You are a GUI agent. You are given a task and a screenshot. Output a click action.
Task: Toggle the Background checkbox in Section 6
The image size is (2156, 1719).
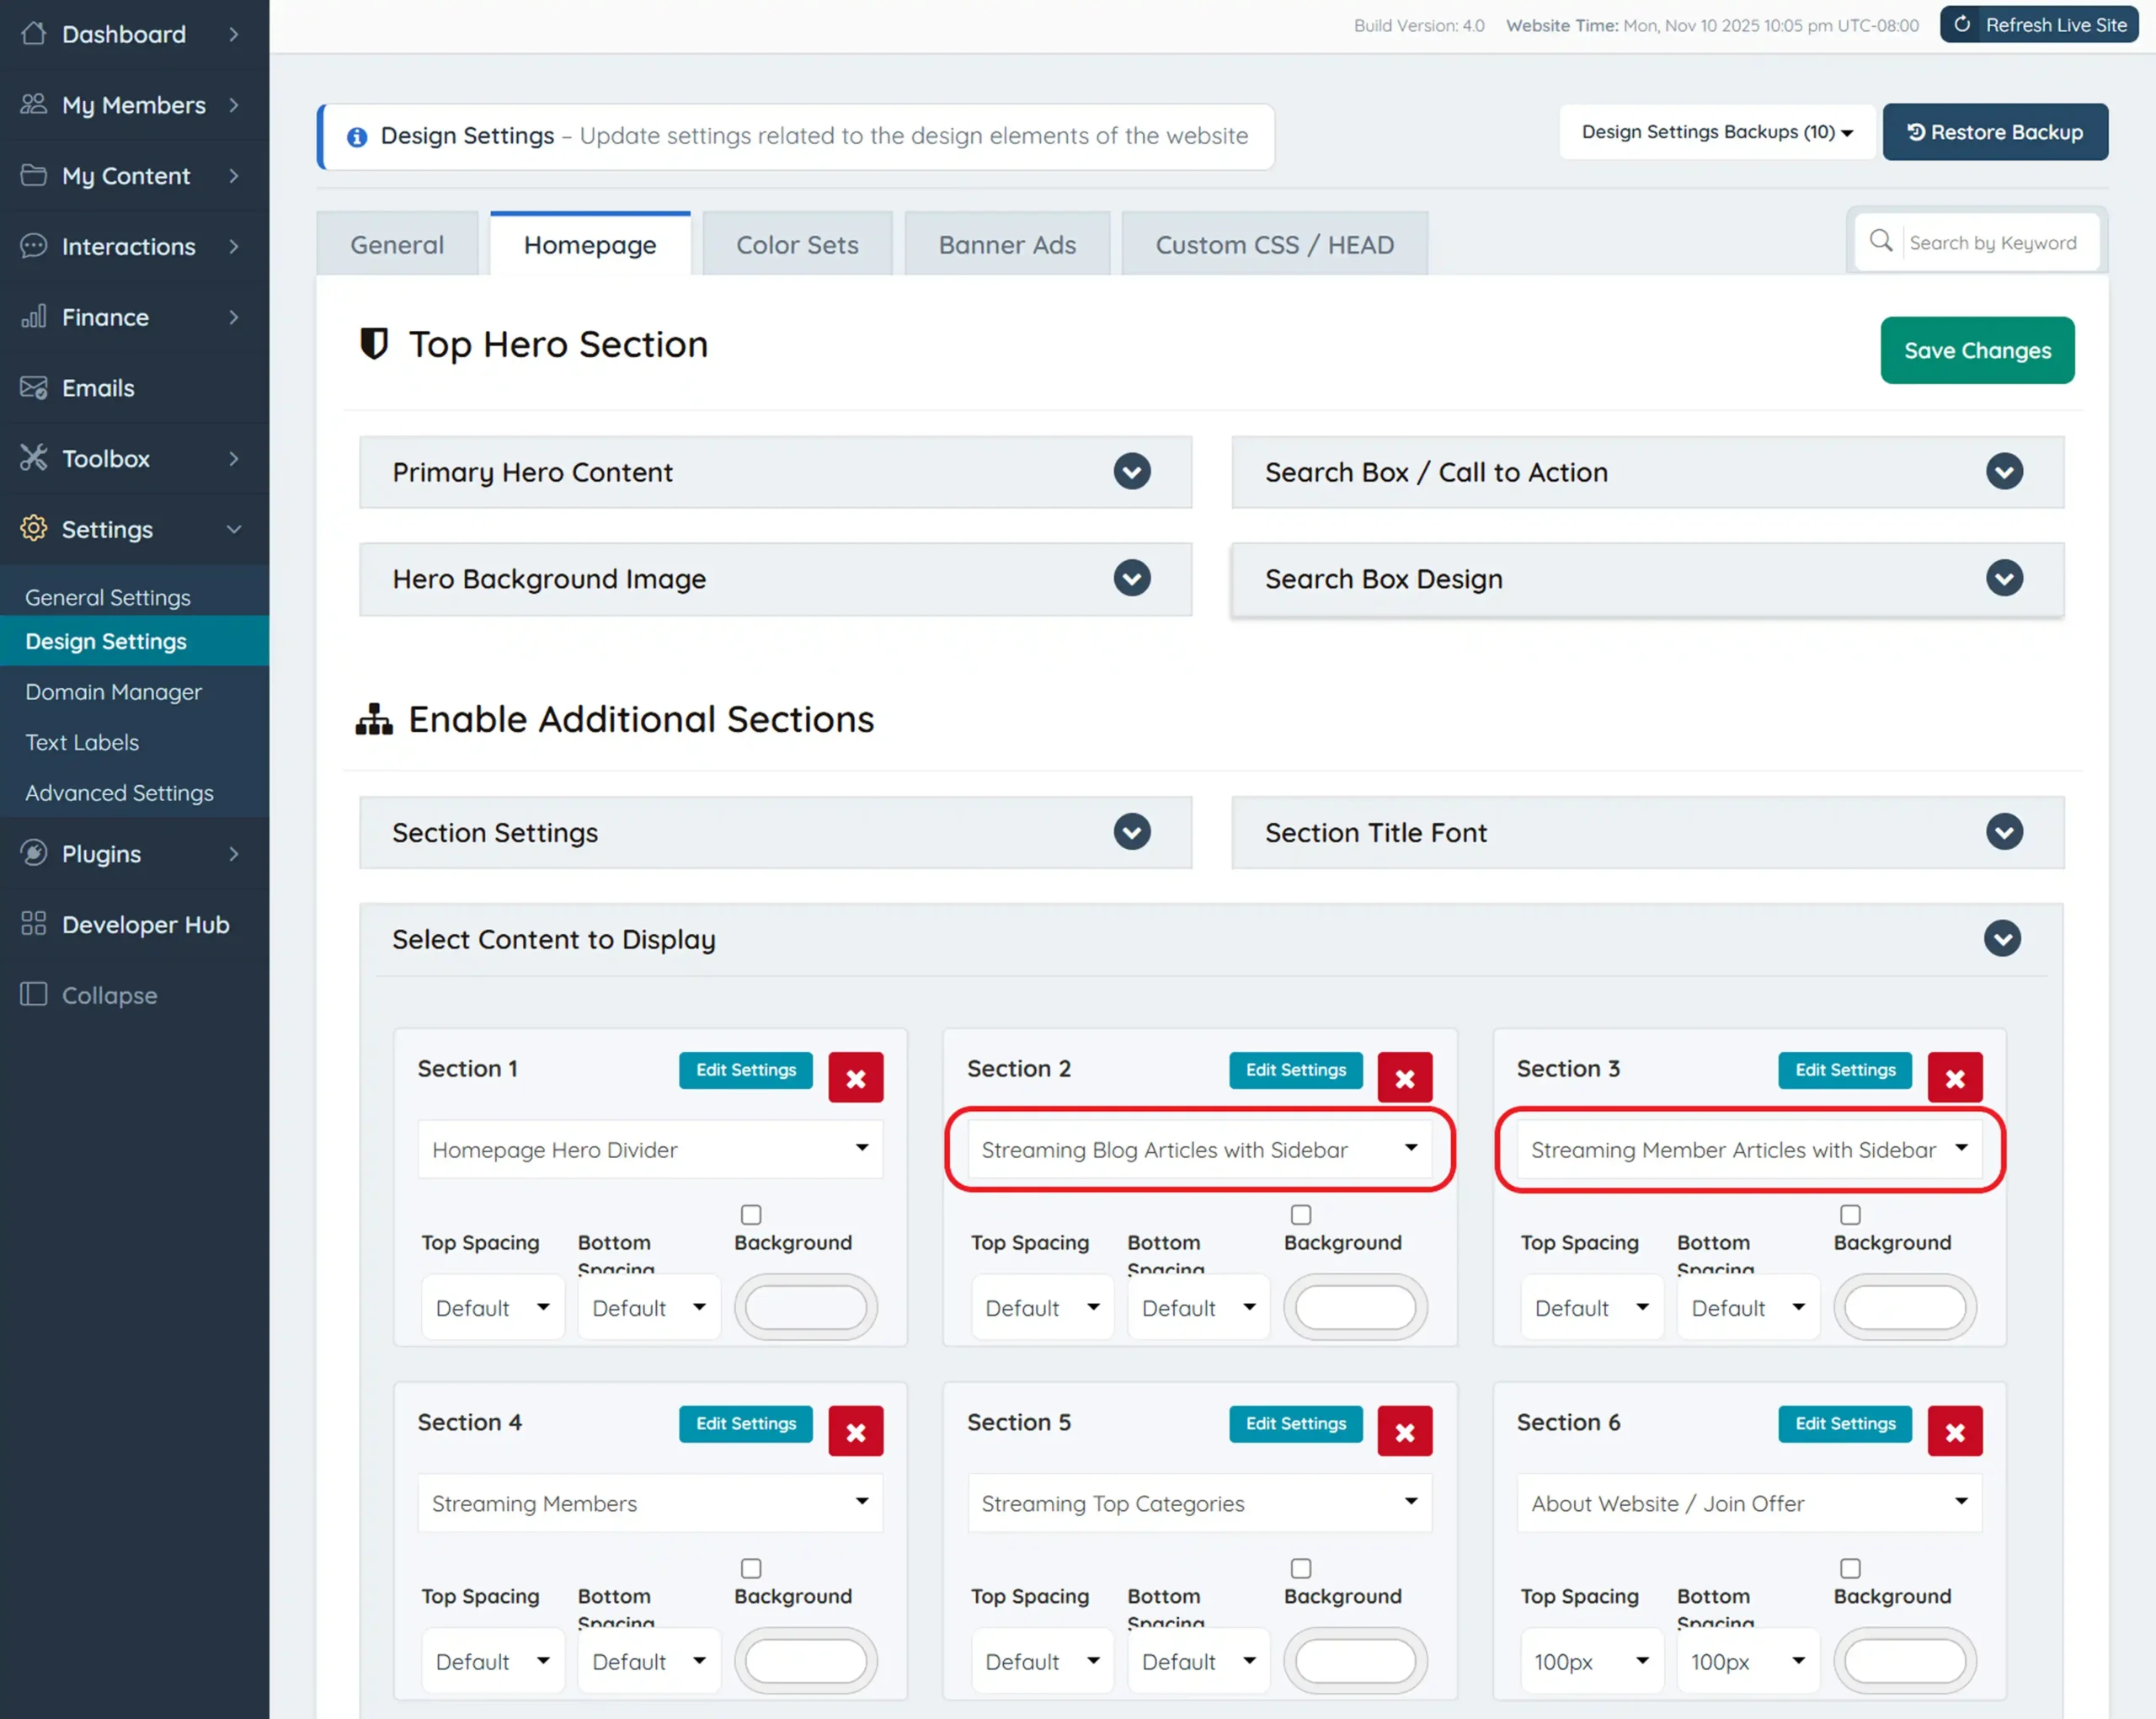(1850, 1568)
